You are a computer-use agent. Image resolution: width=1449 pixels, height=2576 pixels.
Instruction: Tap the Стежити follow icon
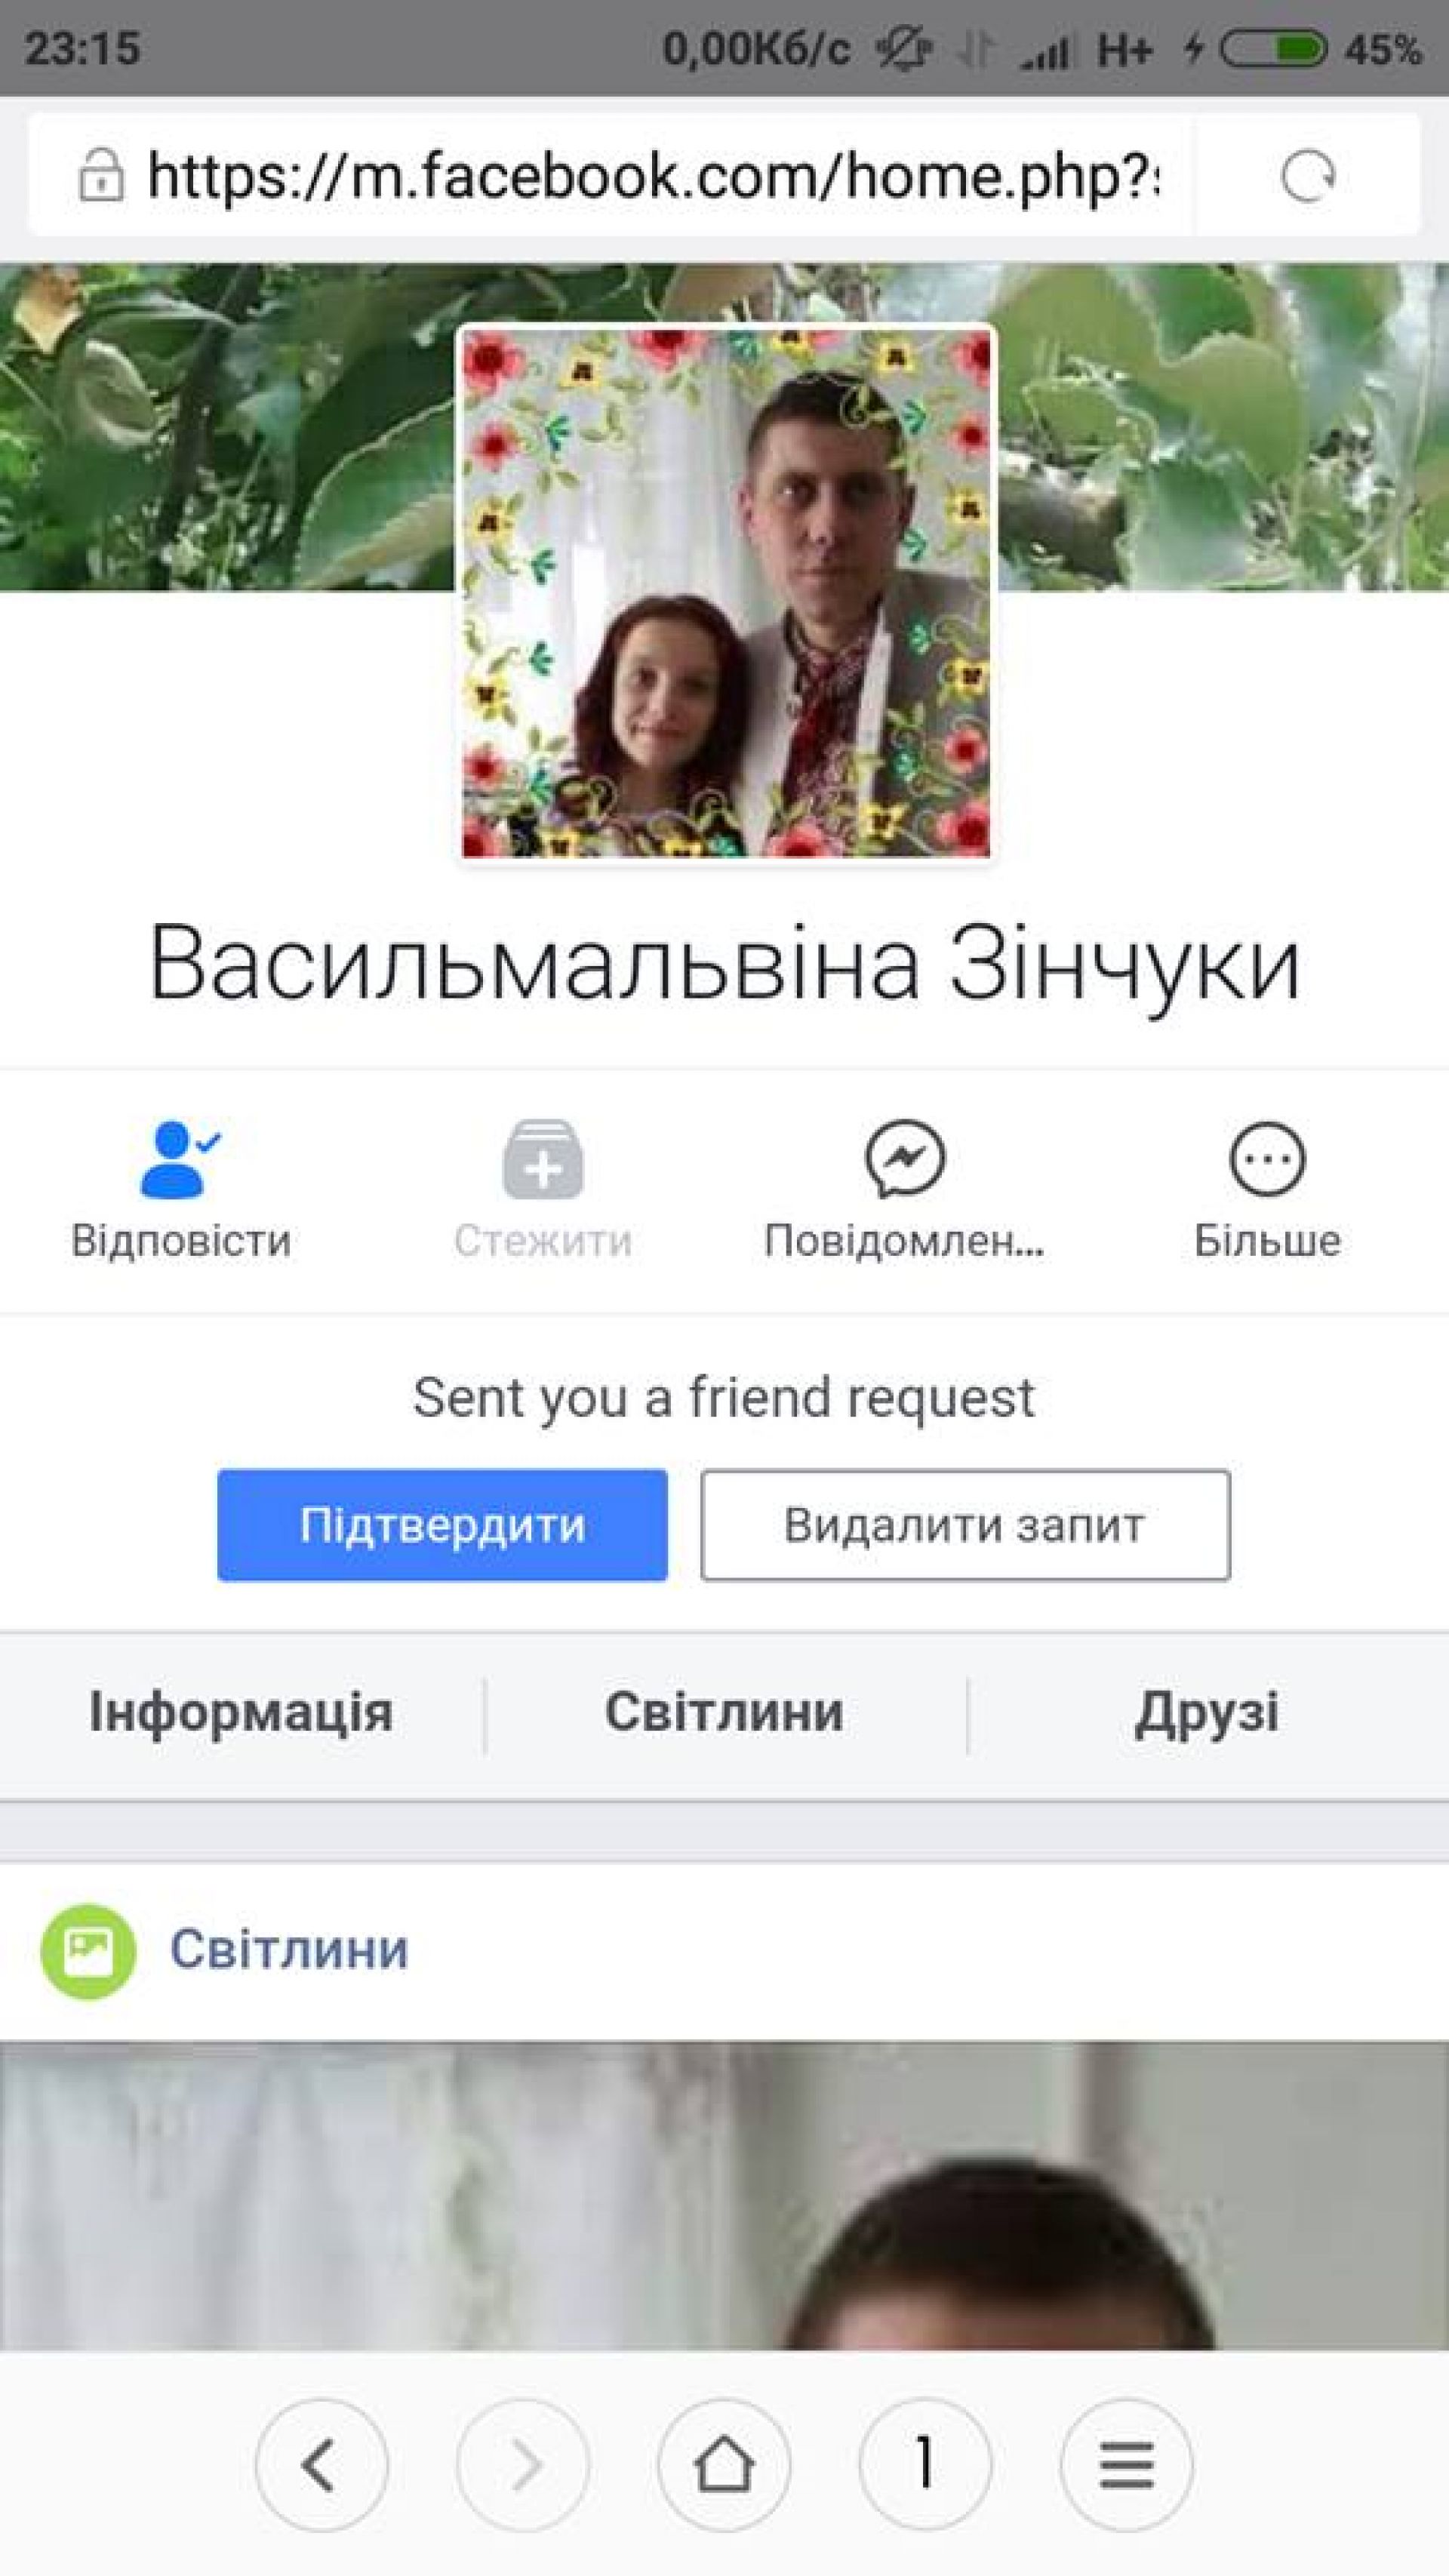pyautogui.click(x=542, y=1160)
